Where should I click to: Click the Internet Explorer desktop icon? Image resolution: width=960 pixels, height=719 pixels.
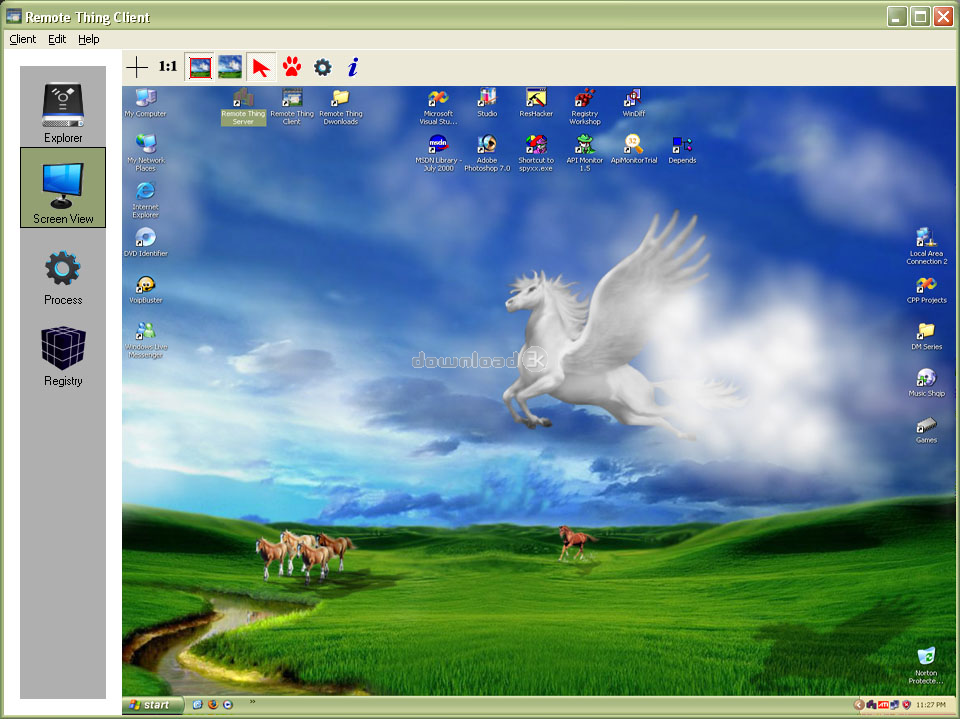(146, 200)
